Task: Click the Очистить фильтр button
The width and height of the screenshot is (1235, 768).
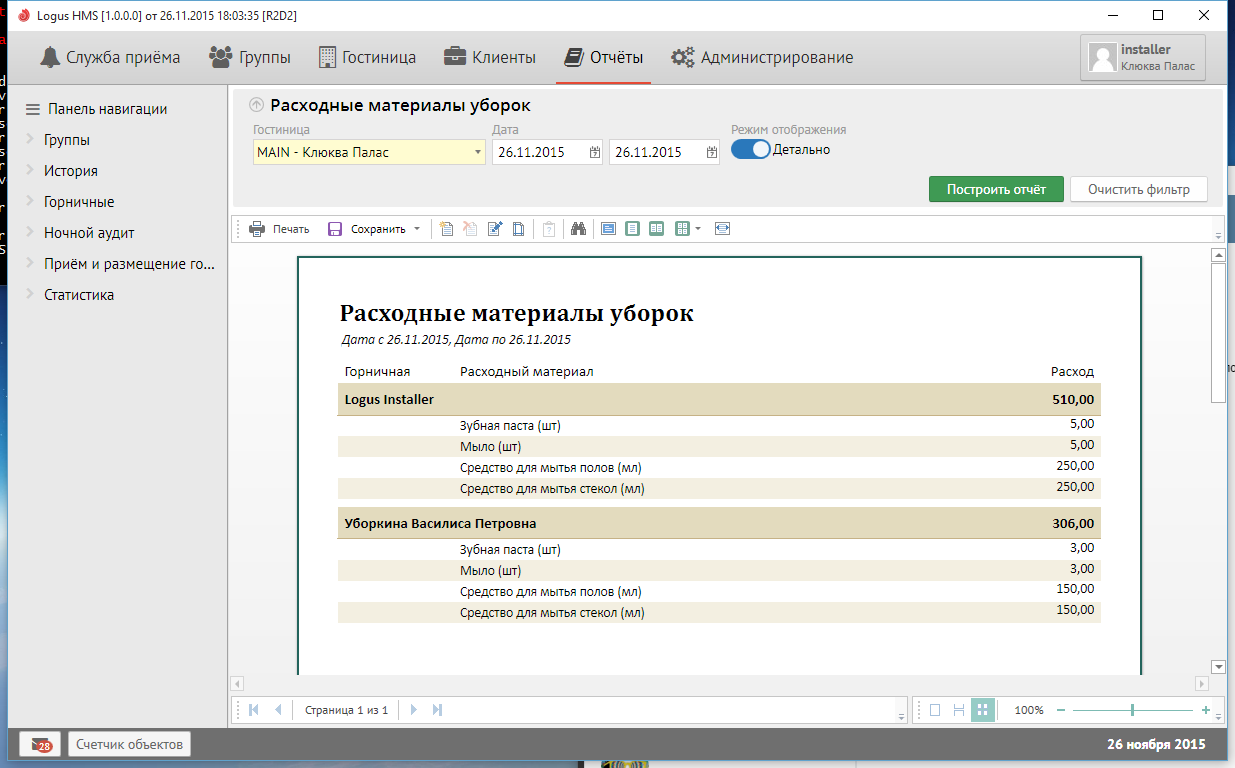Action: click(1138, 189)
